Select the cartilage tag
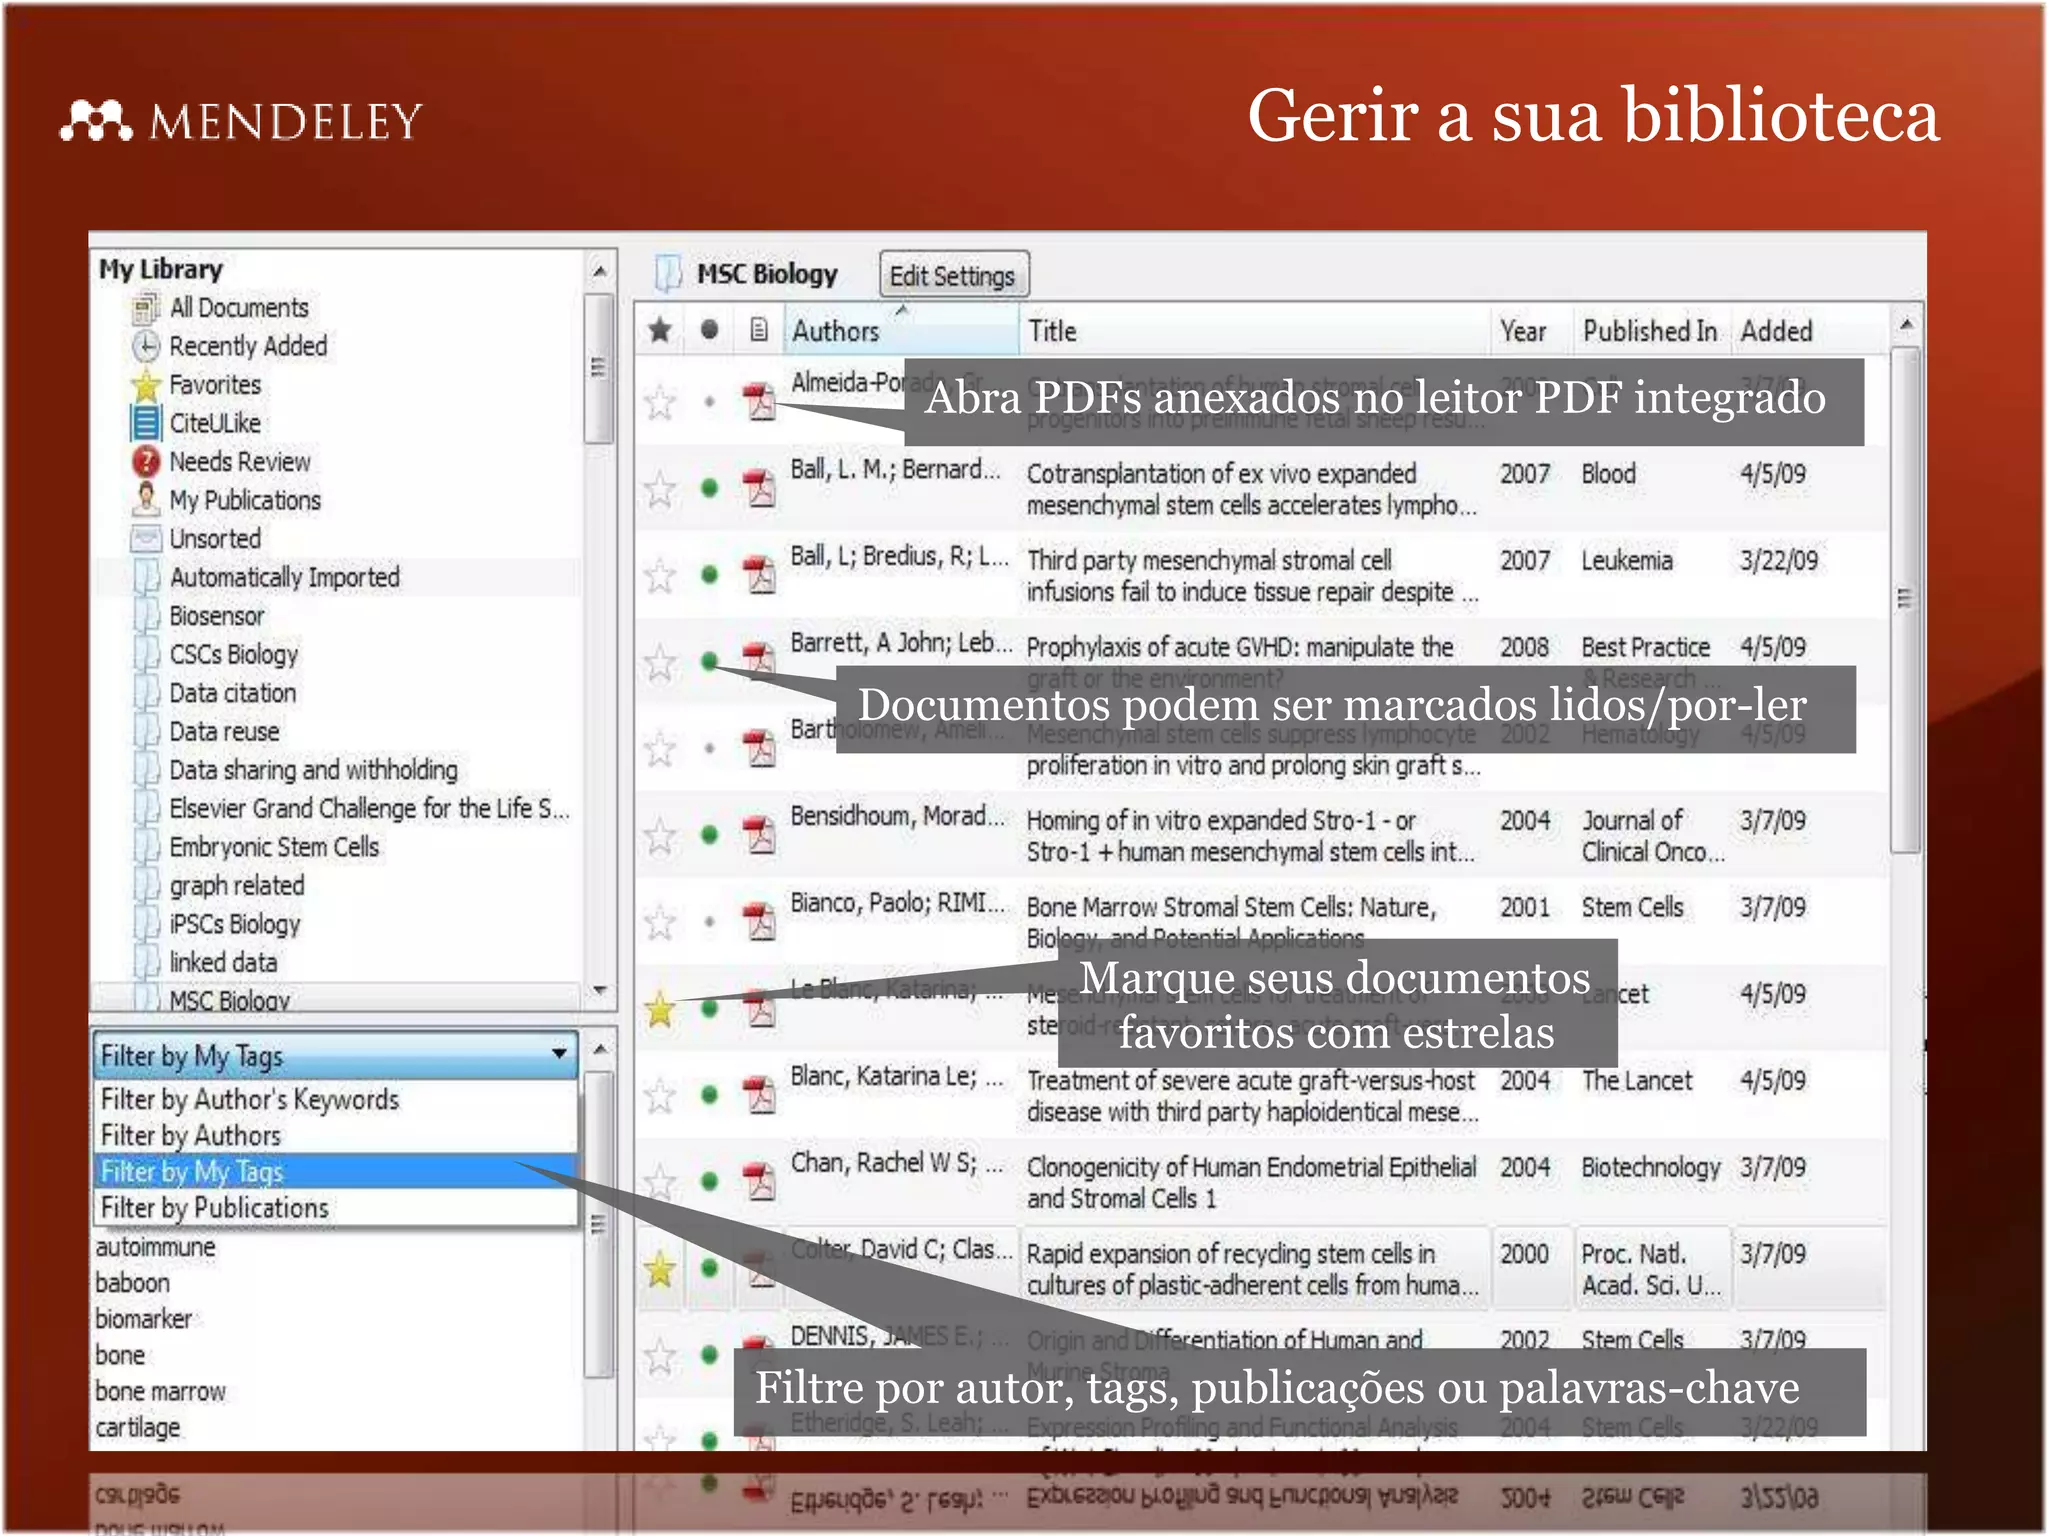The height and width of the screenshot is (1536, 2048). 137,1427
